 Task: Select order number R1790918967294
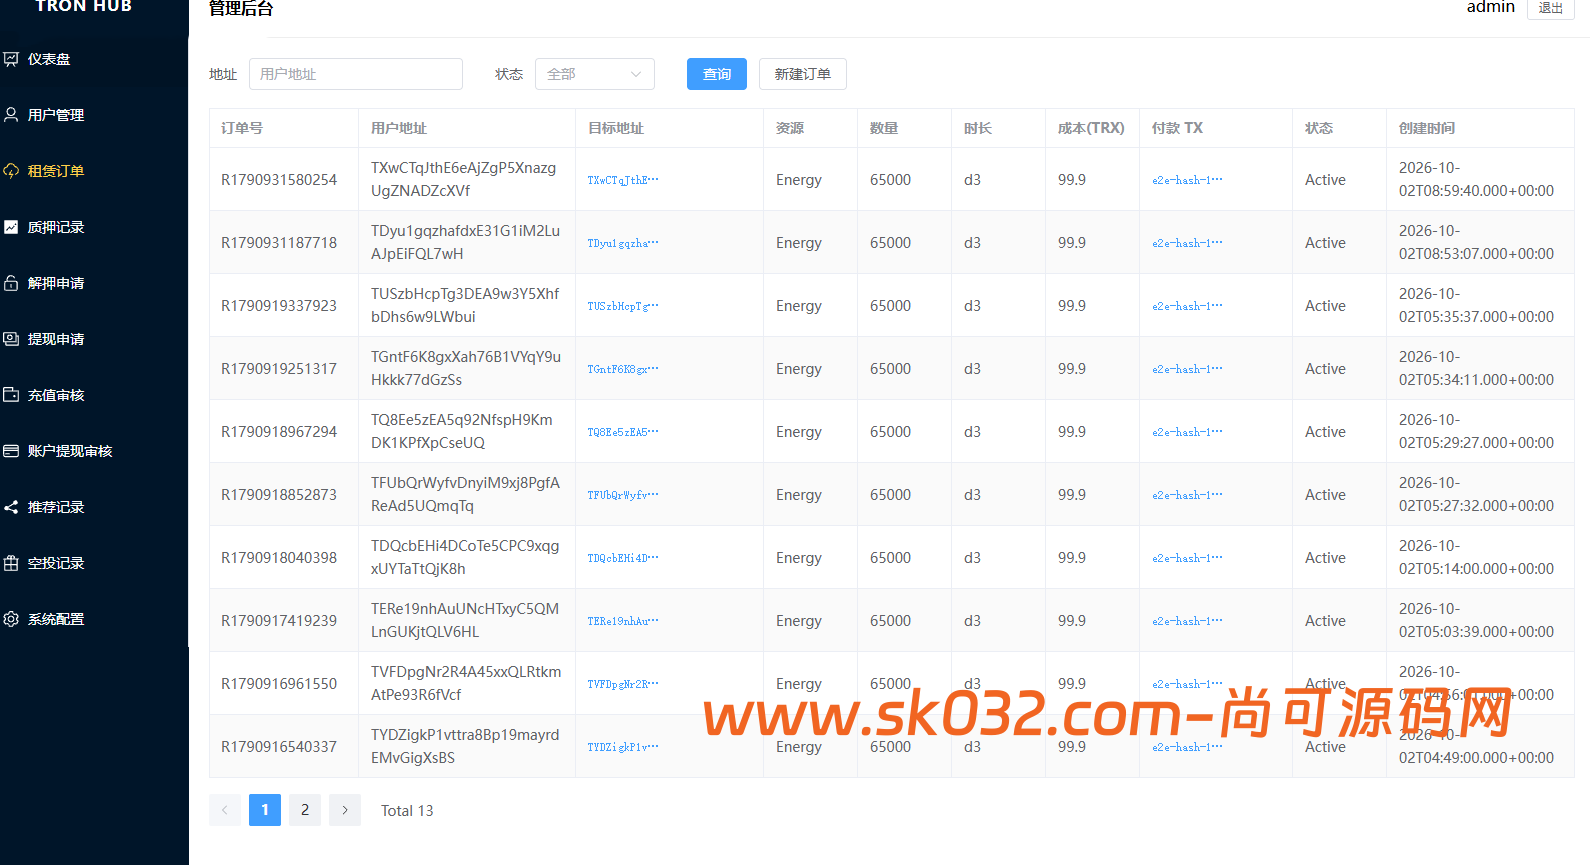click(x=279, y=432)
